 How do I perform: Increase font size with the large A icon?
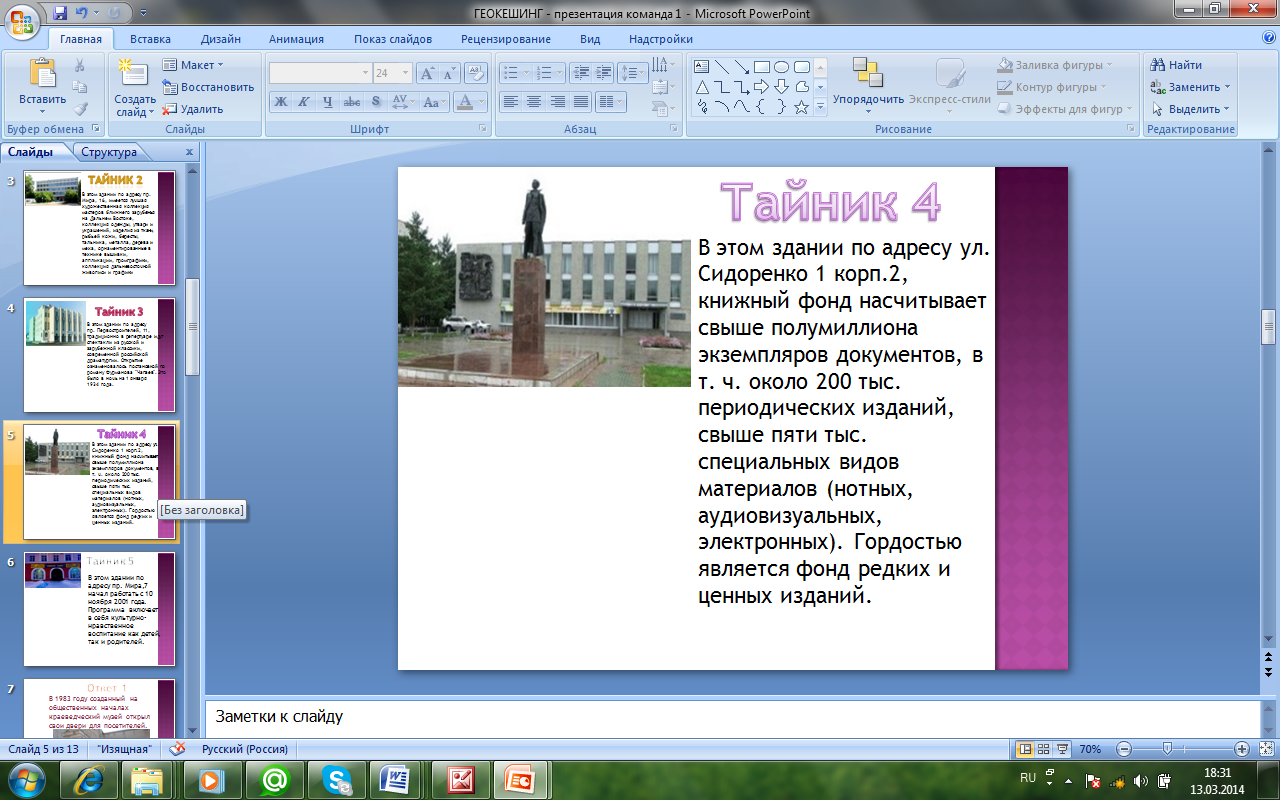[x=427, y=73]
